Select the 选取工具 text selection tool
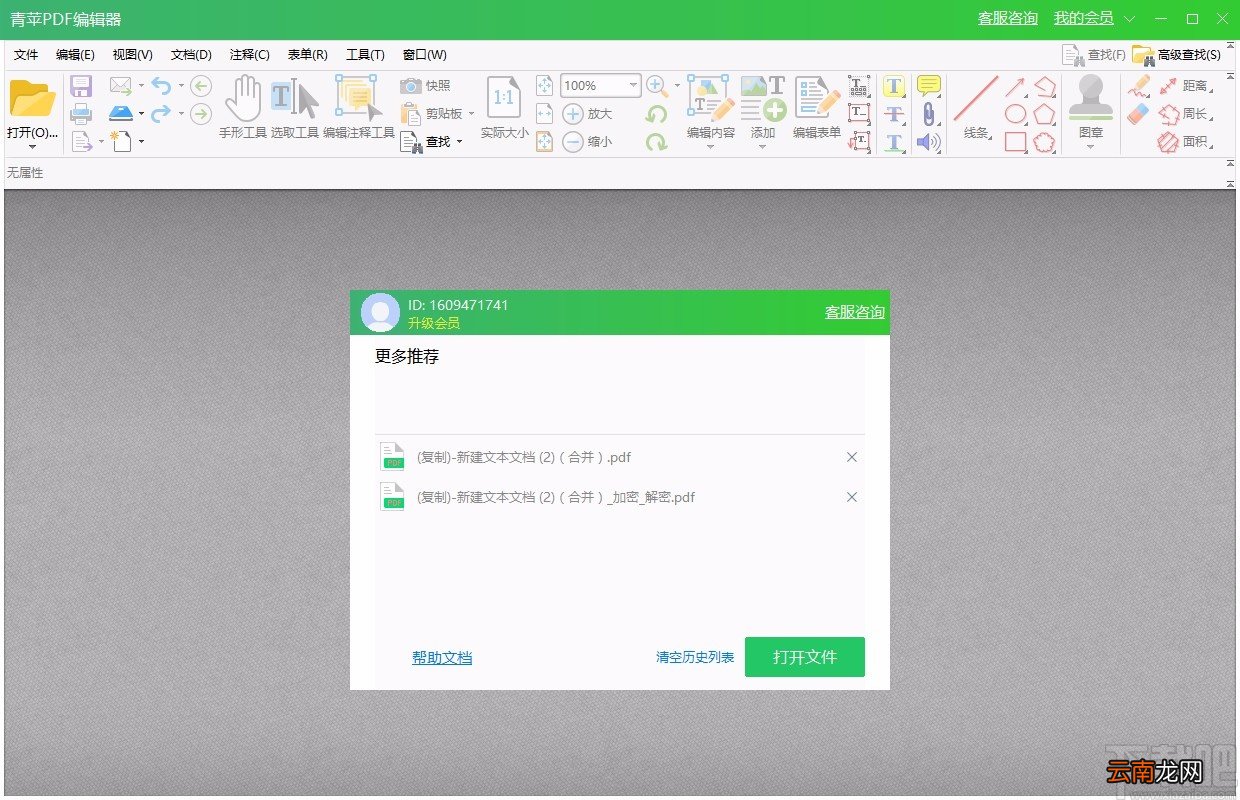1240x800 pixels. [295, 108]
